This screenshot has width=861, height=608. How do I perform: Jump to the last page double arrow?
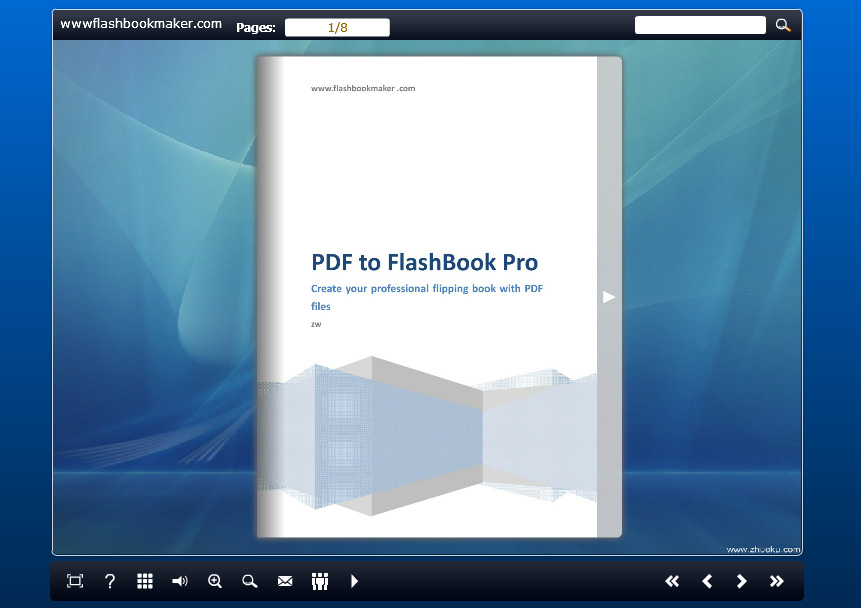776,581
